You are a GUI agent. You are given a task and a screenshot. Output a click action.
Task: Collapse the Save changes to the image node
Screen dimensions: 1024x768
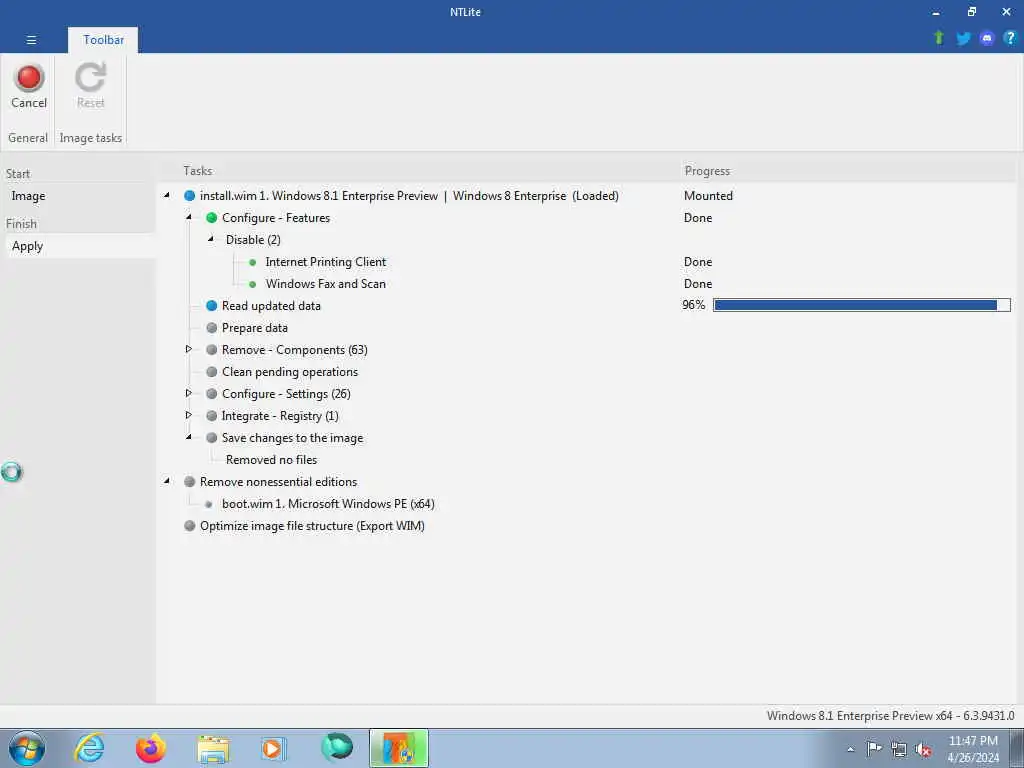click(189, 437)
